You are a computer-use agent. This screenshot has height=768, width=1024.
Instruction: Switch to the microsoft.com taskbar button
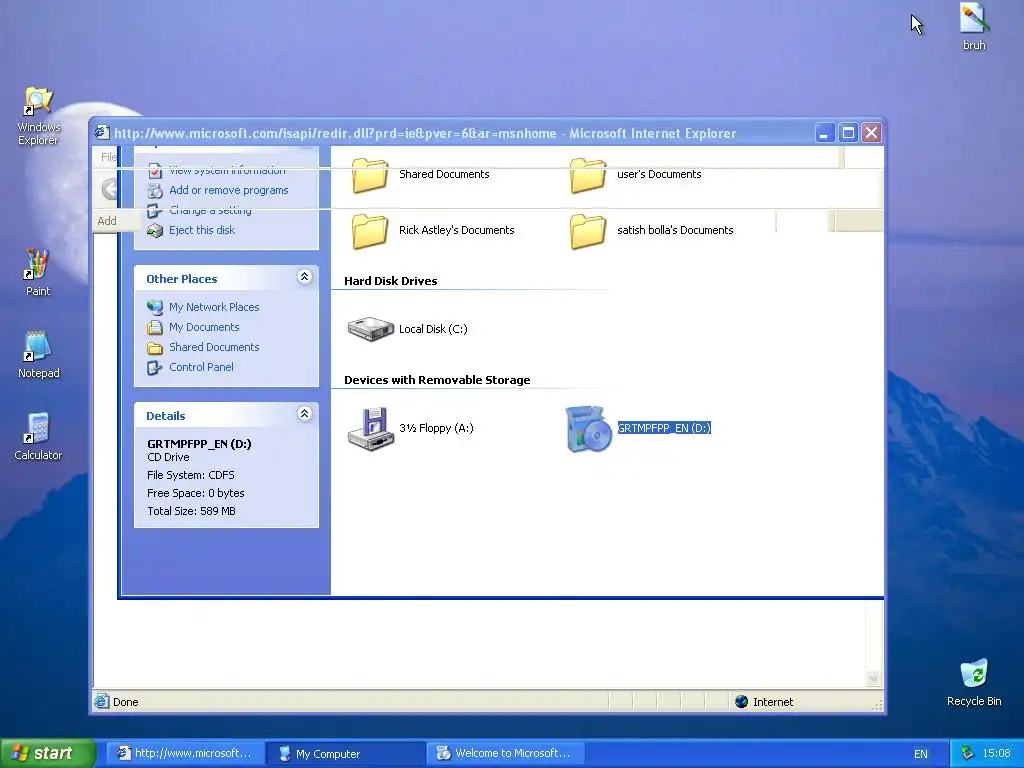(x=185, y=753)
